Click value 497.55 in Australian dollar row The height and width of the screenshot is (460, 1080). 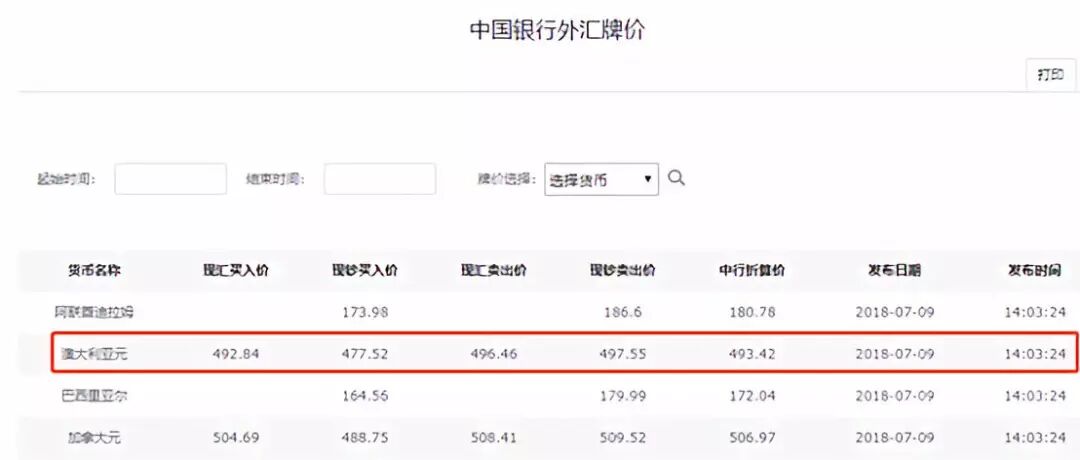pos(623,355)
